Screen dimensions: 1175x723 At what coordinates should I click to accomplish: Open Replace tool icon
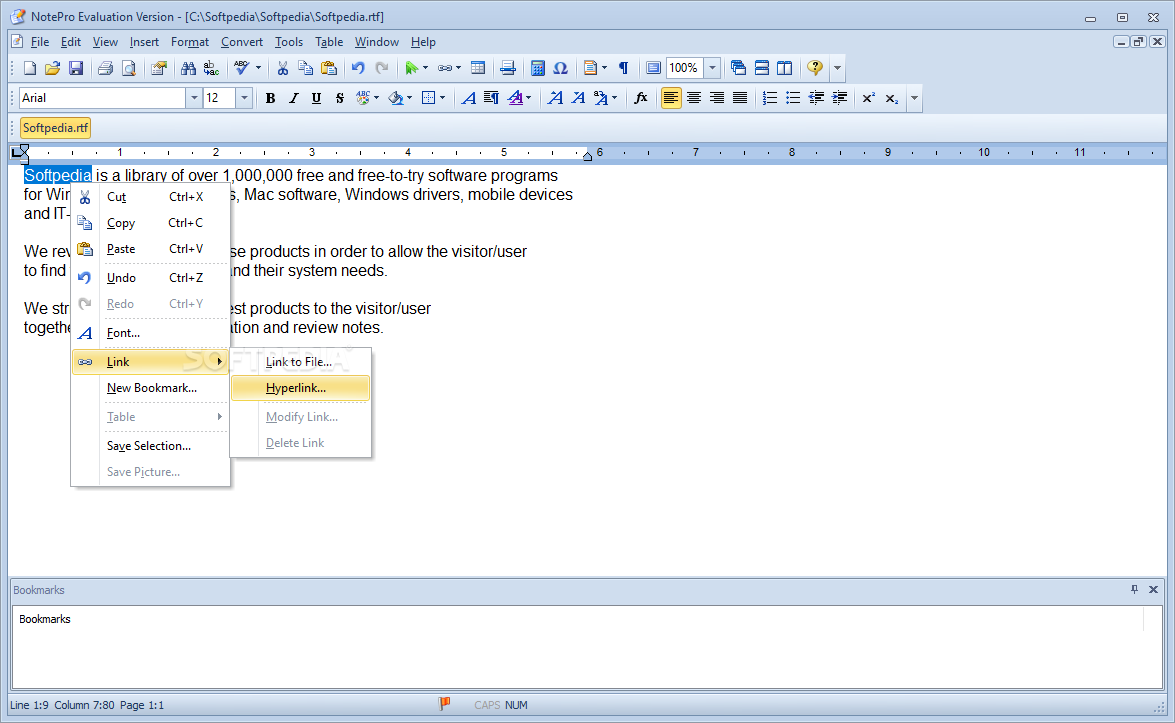[x=211, y=68]
